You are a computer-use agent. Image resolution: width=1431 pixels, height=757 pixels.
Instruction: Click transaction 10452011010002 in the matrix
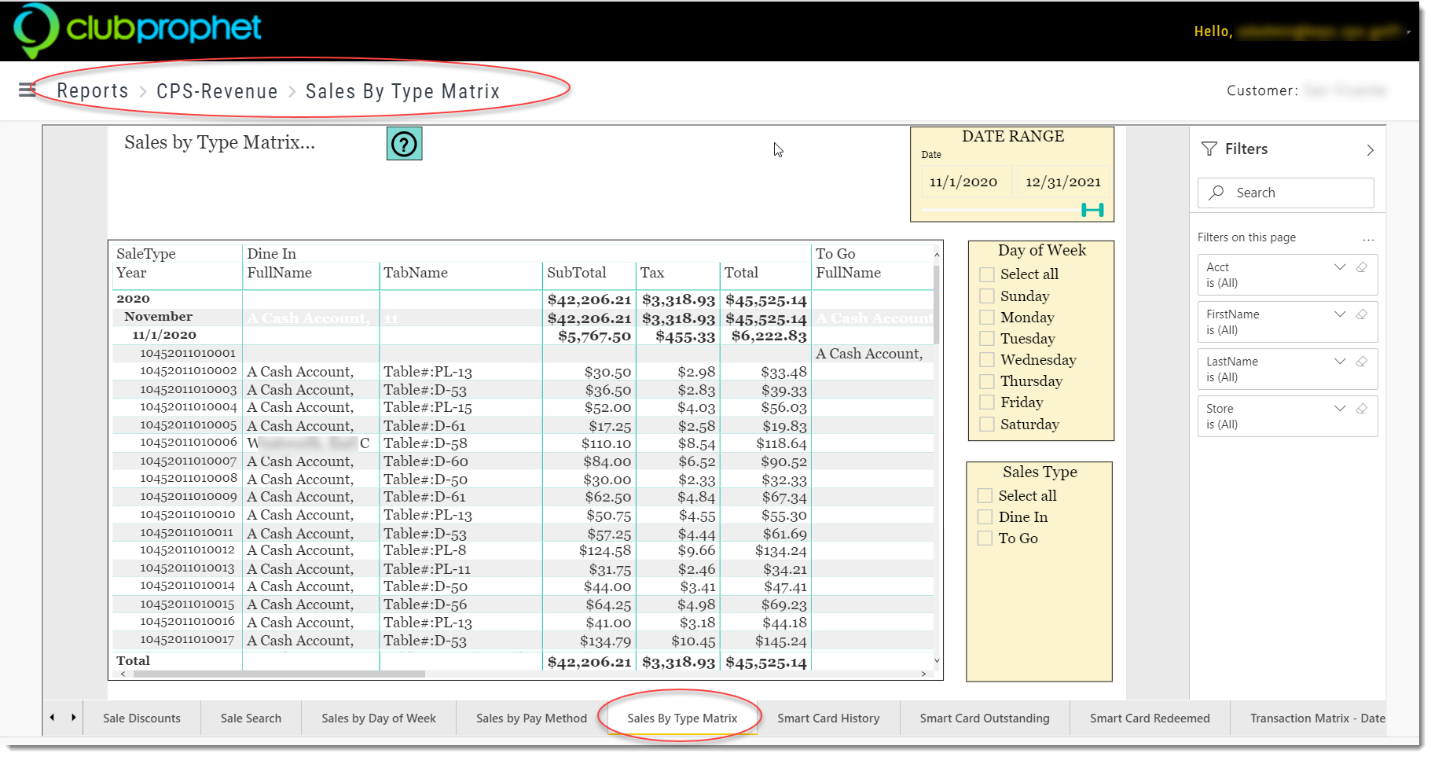pyautogui.click(x=188, y=371)
